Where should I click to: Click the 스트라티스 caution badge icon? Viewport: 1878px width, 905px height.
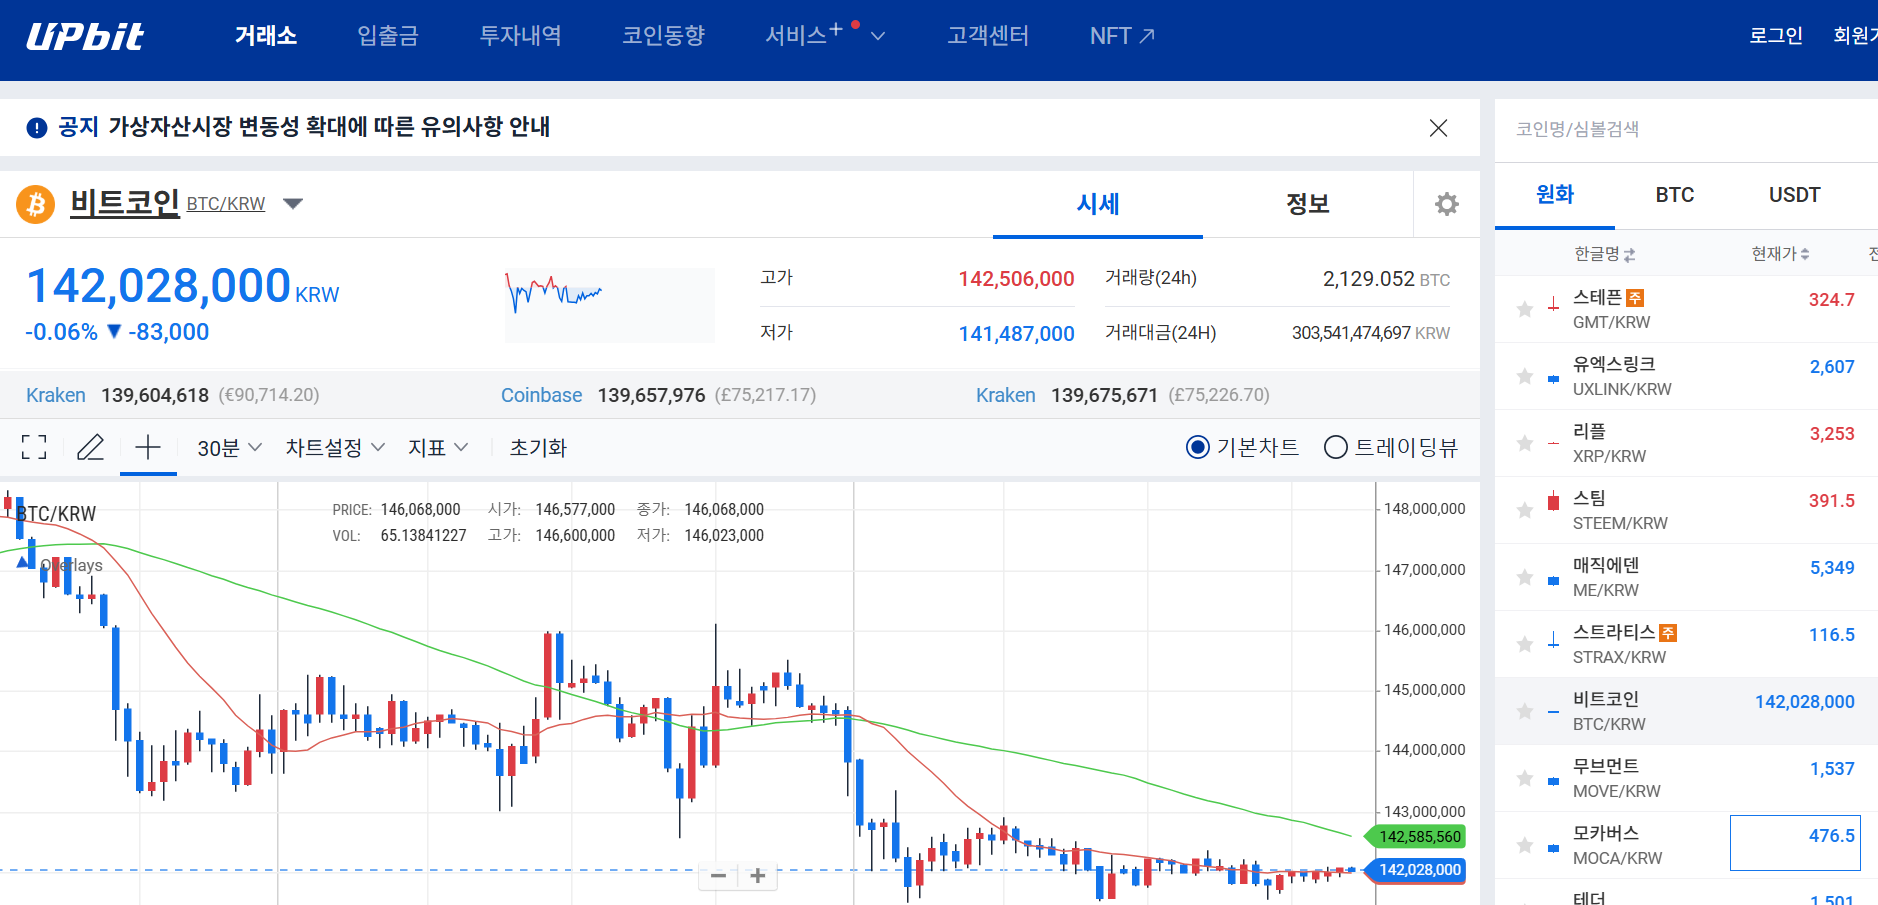click(1668, 633)
